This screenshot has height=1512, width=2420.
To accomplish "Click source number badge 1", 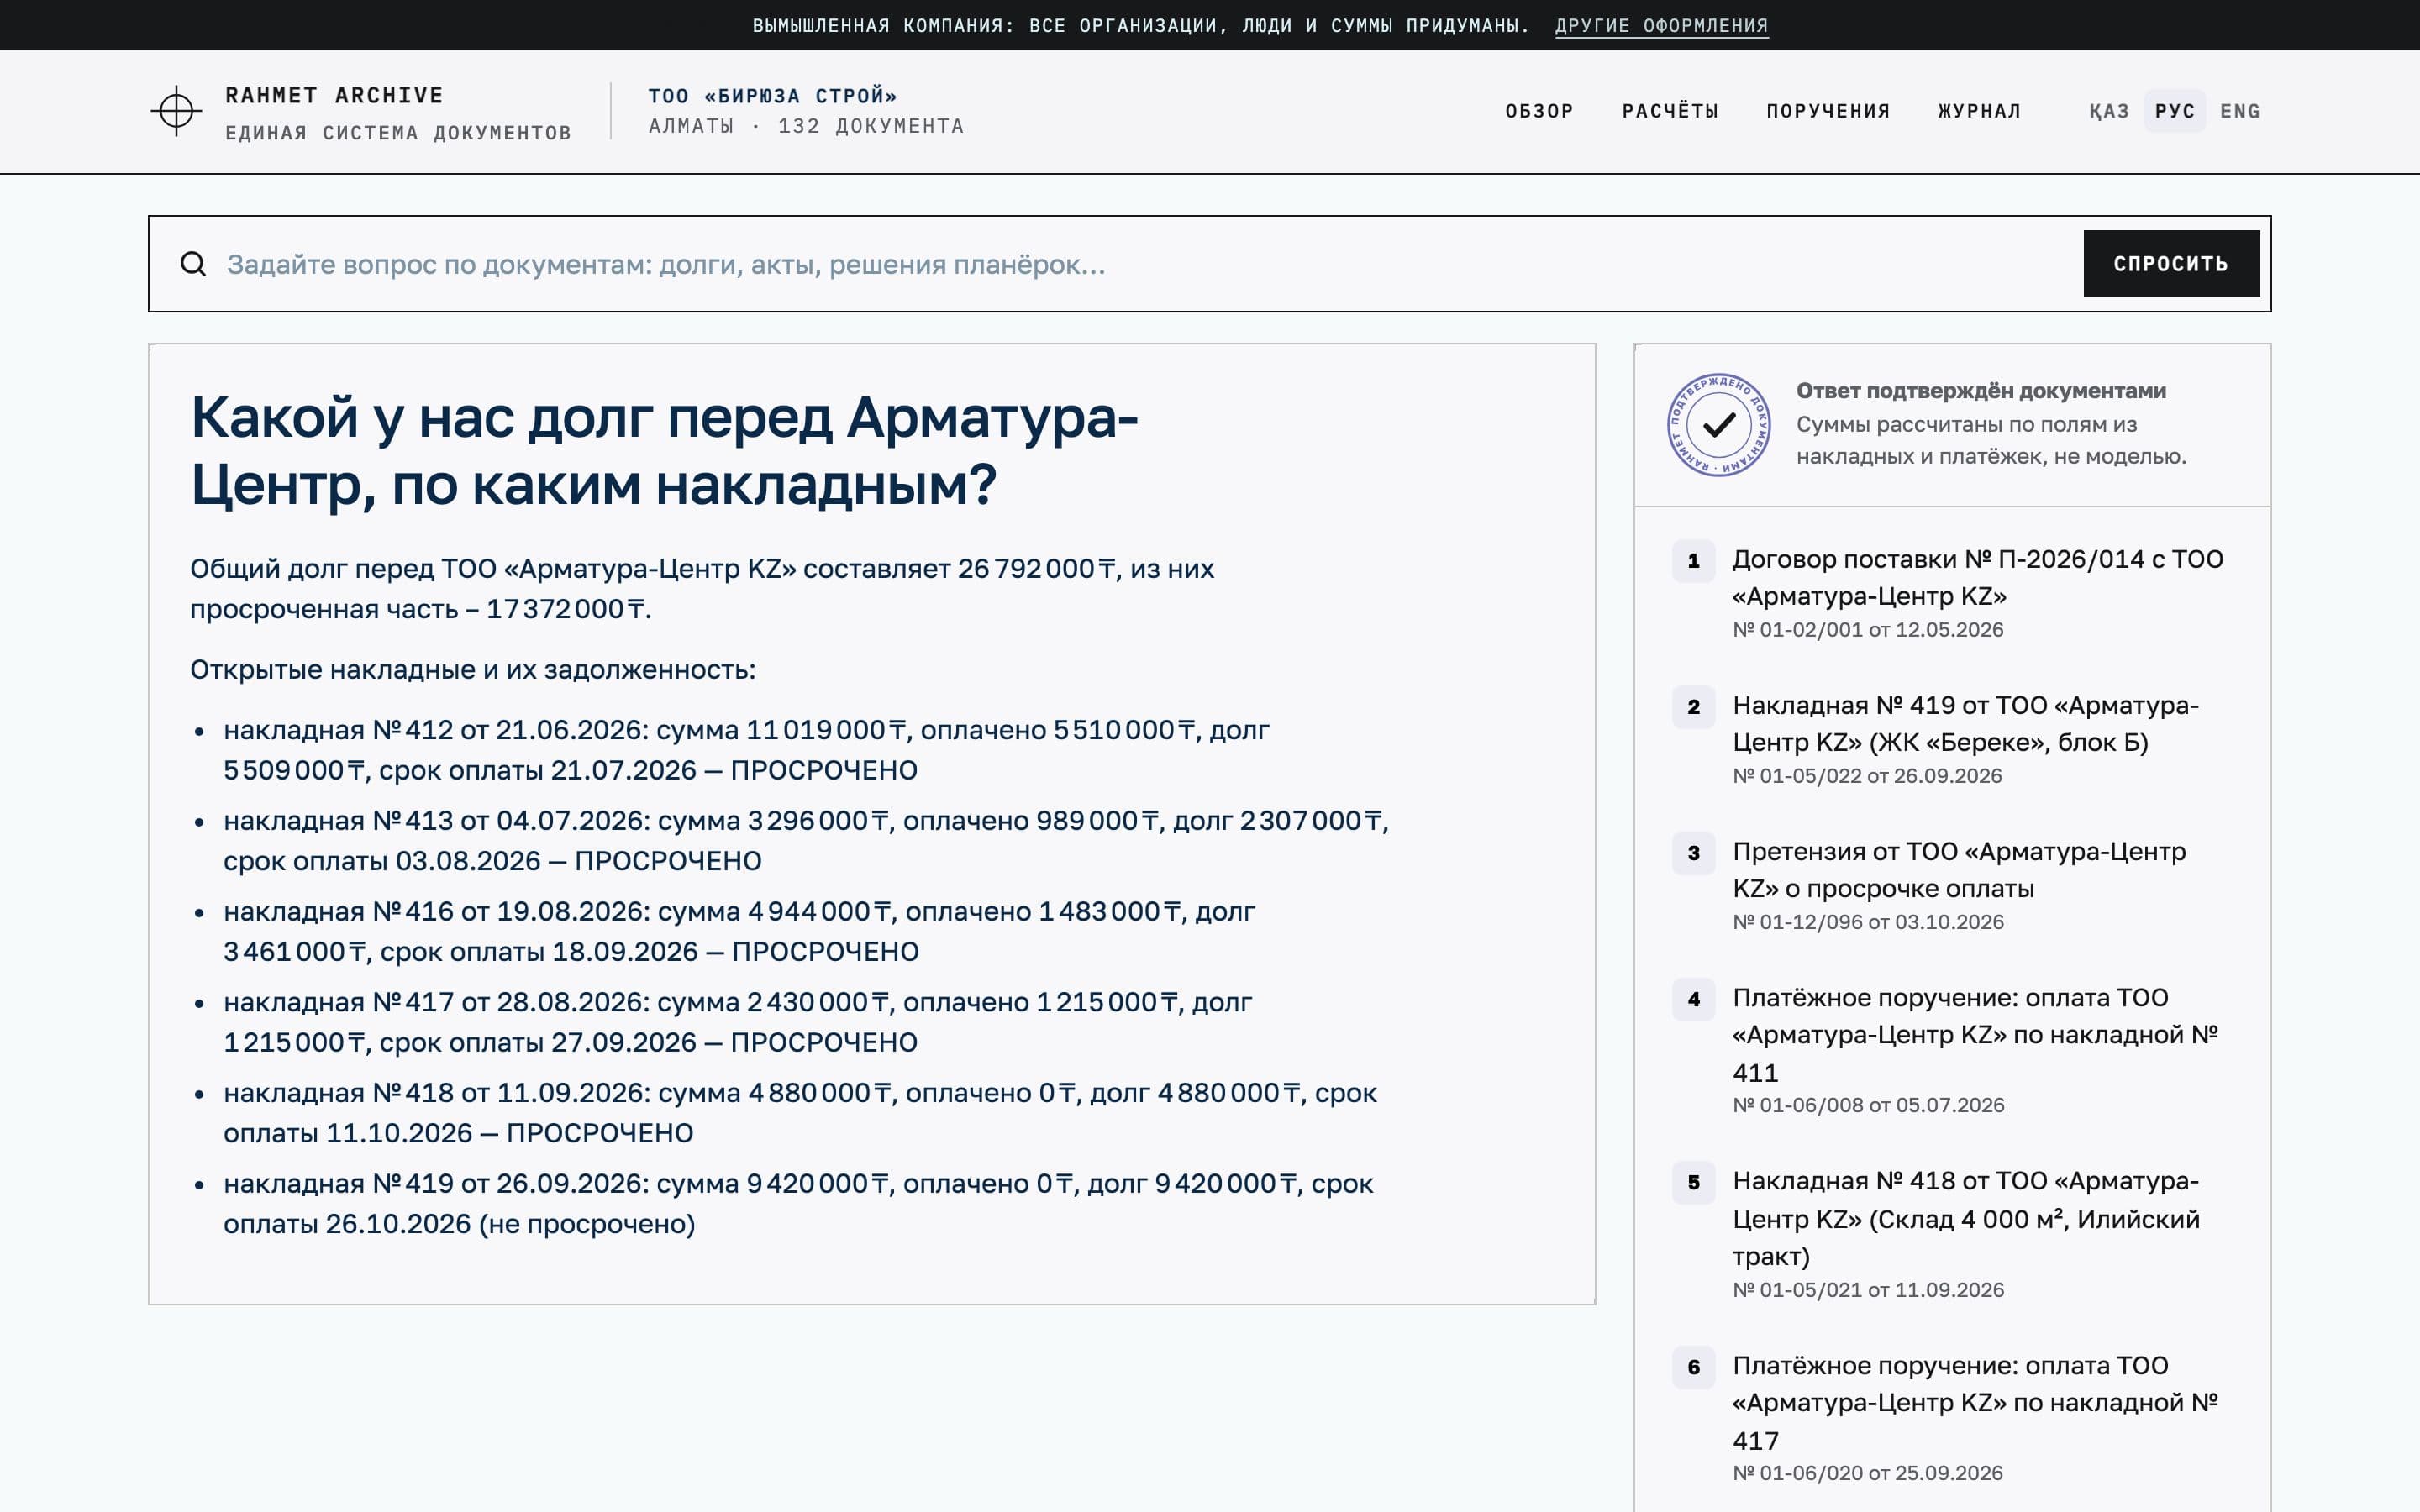I will point(1693,561).
